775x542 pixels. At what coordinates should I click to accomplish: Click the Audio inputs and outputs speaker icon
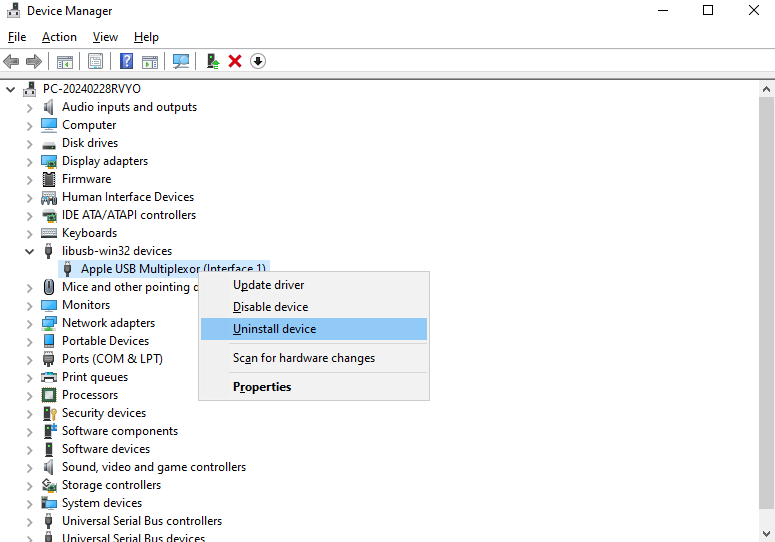click(48, 107)
